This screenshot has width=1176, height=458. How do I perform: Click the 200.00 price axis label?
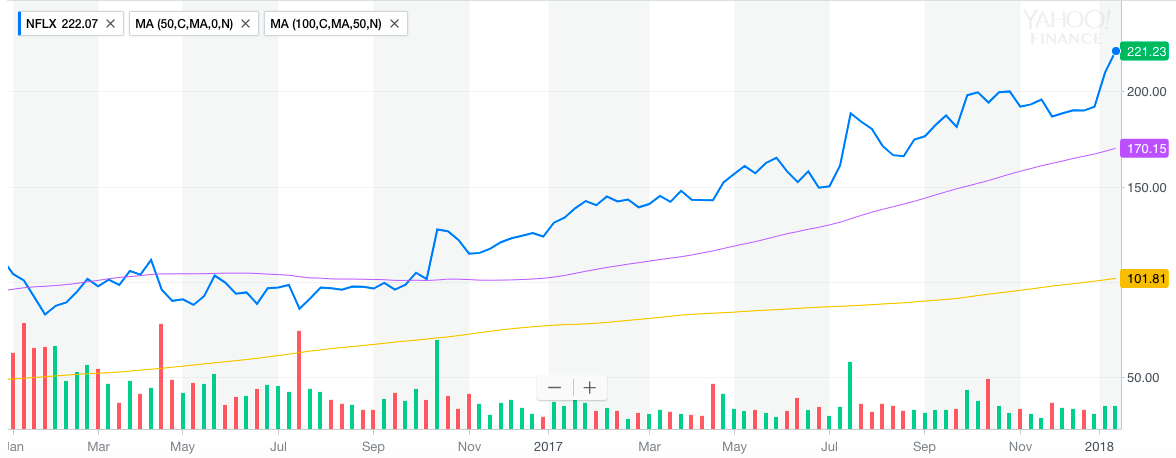point(1146,91)
